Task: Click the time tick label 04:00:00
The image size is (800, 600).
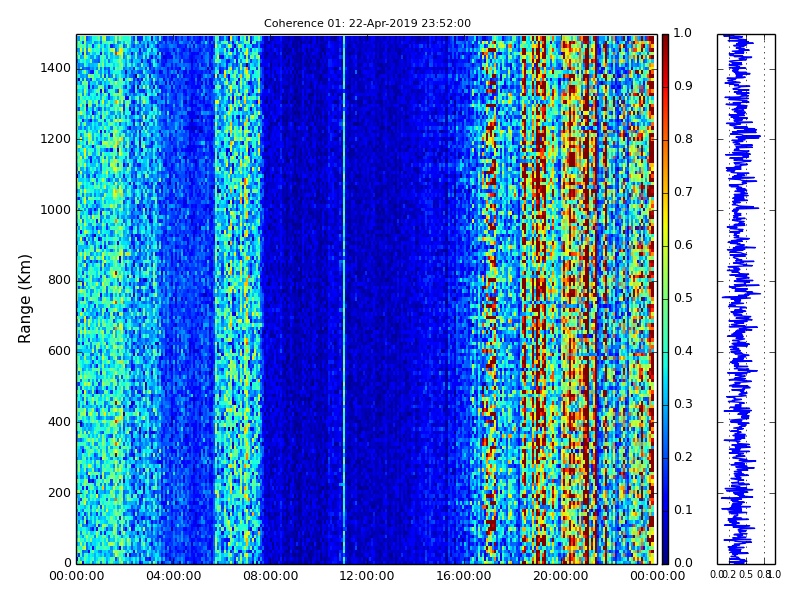Action: [x=173, y=577]
